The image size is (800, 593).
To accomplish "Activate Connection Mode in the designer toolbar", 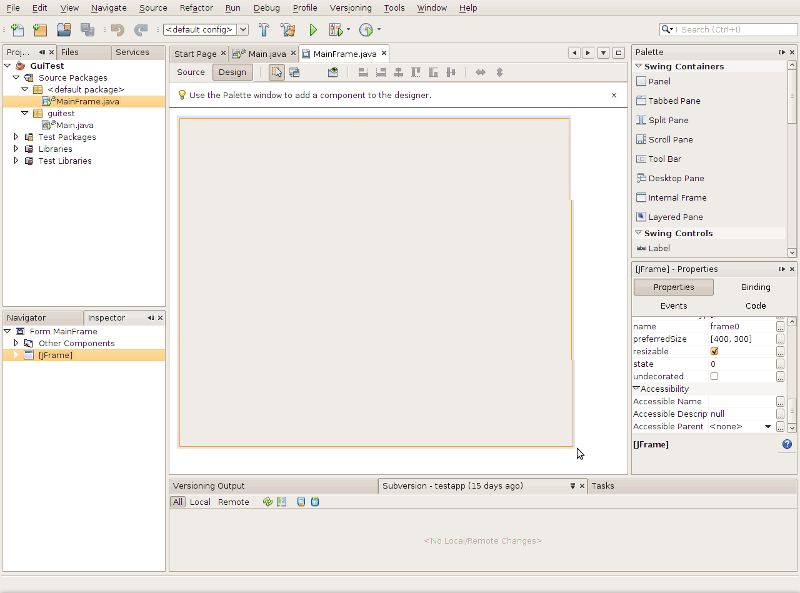I will (294, 72).
